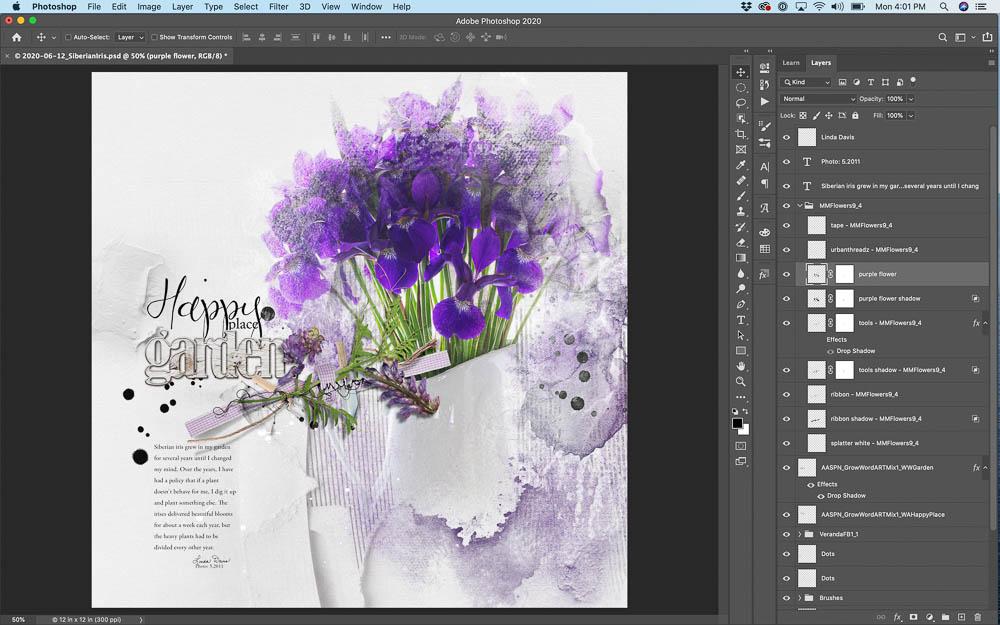1000x625 pixels.
Task: Open the Swatches grid panel icon
Action: pyautogui.click(x=765, y=249)
